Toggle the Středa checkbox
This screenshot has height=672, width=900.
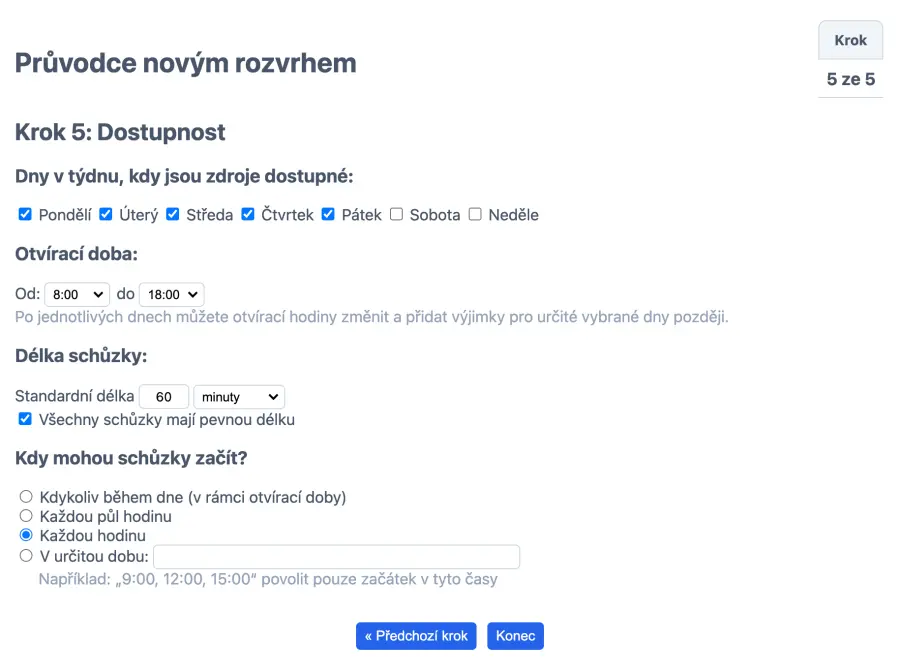click(x=173, y=214)
